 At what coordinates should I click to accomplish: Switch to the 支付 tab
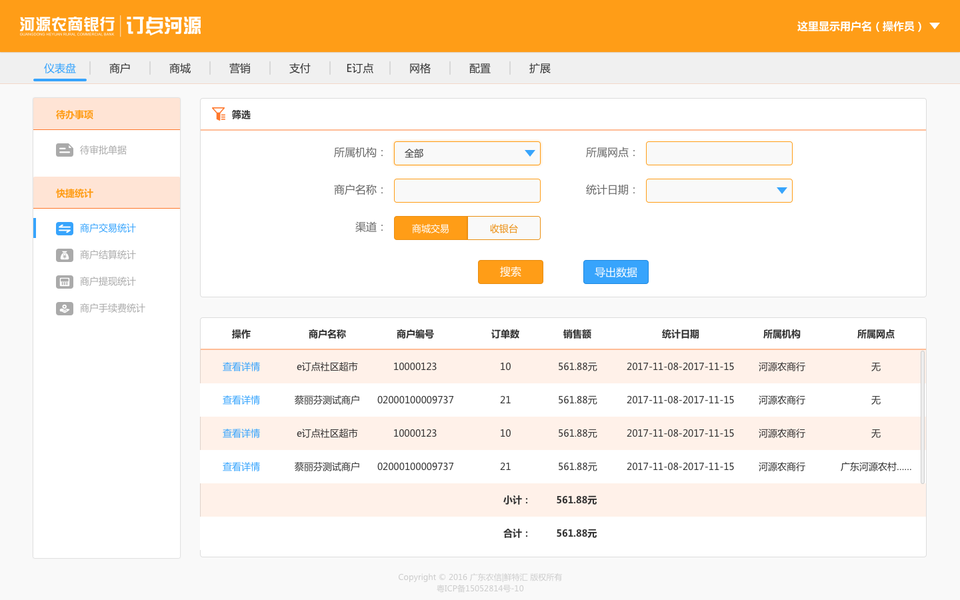[x=299, y=69]
